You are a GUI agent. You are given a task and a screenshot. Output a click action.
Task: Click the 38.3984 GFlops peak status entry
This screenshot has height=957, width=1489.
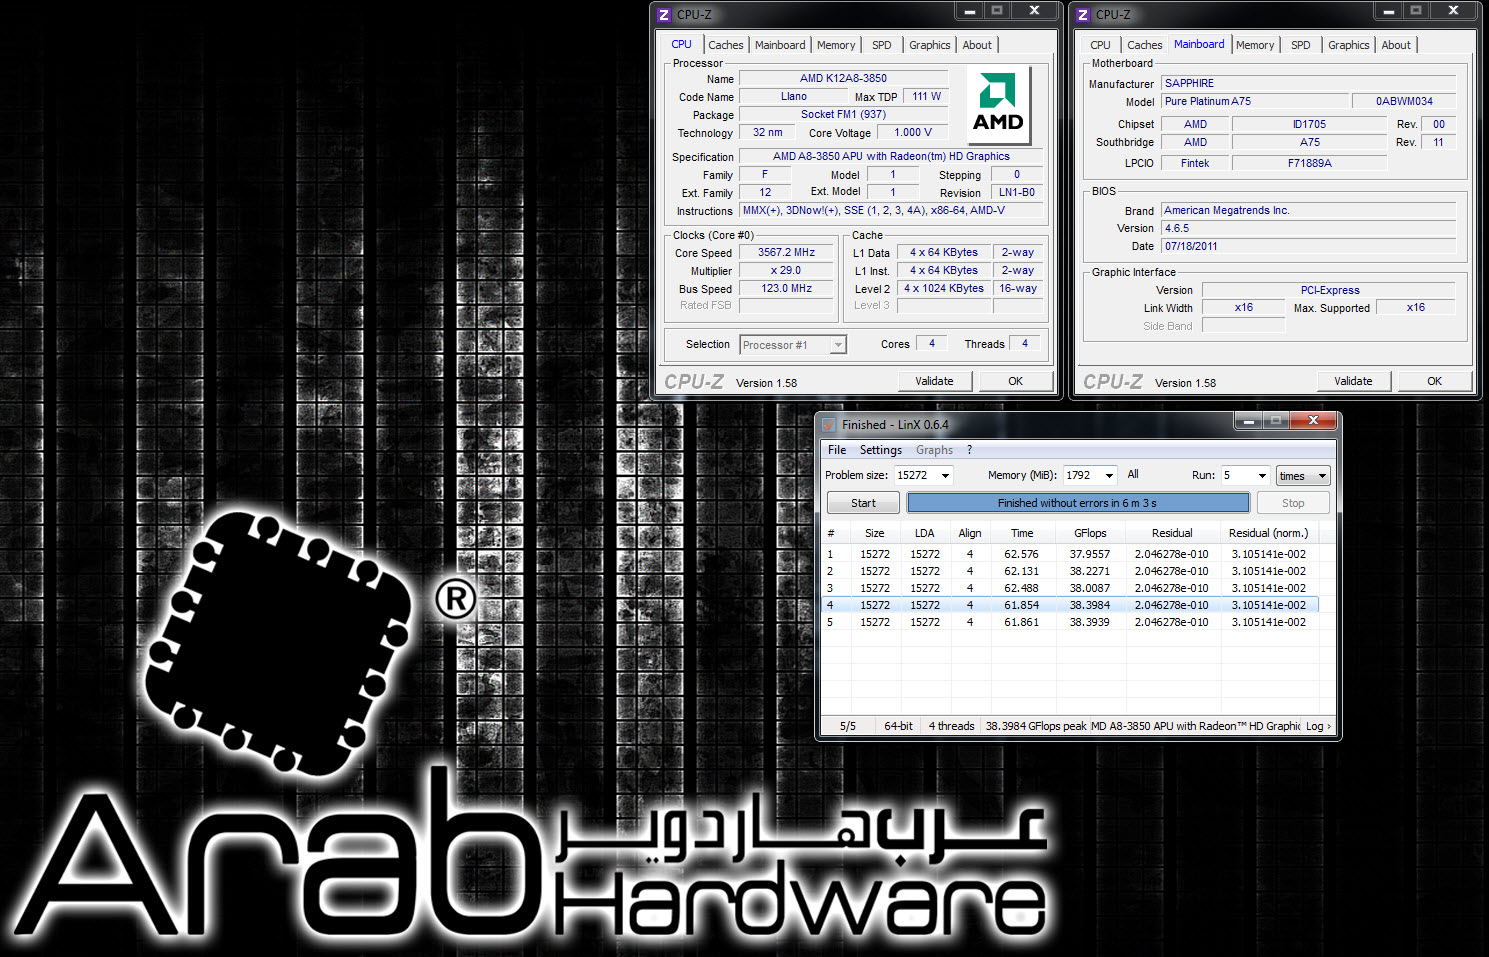tap(1036, 726)
